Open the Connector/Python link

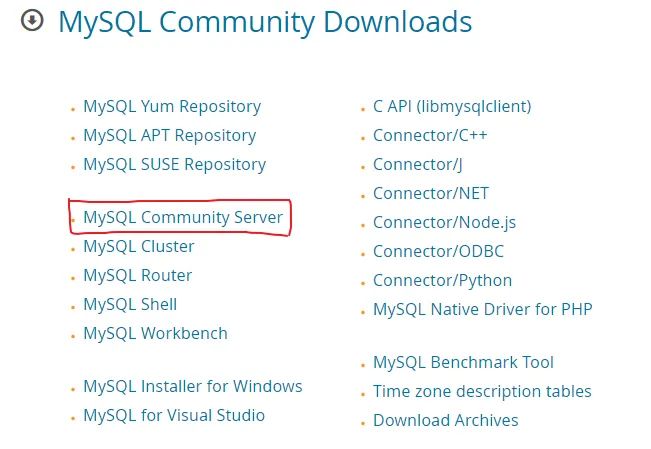point(443,281)
